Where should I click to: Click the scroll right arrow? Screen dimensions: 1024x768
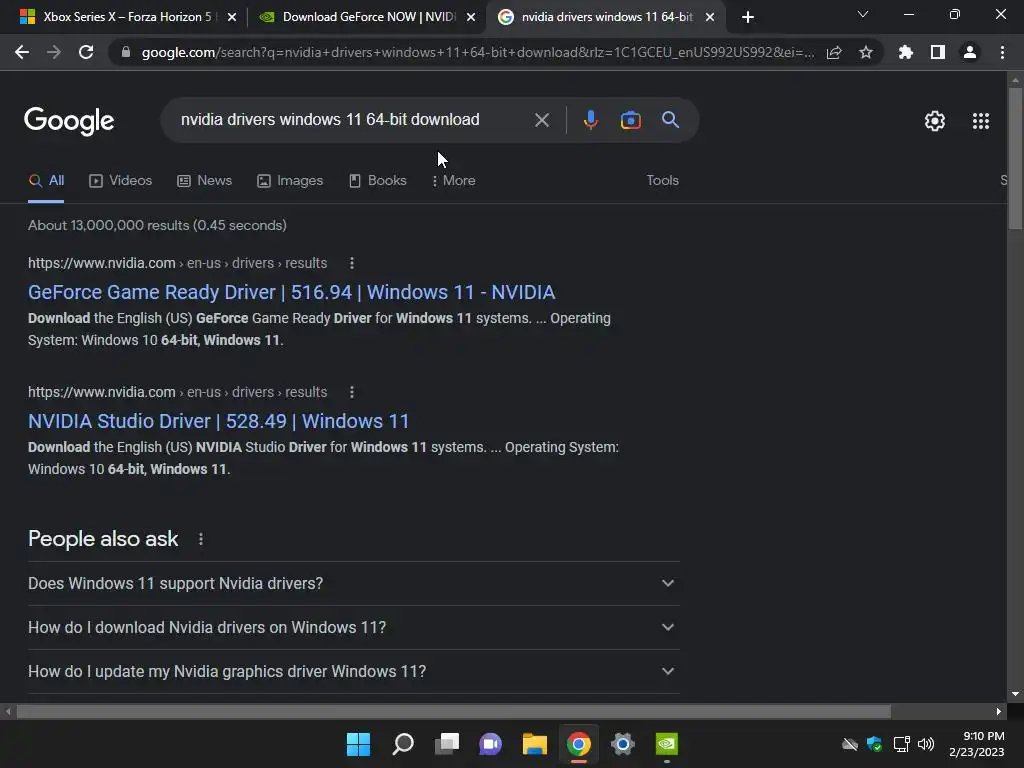click(999, 712)
